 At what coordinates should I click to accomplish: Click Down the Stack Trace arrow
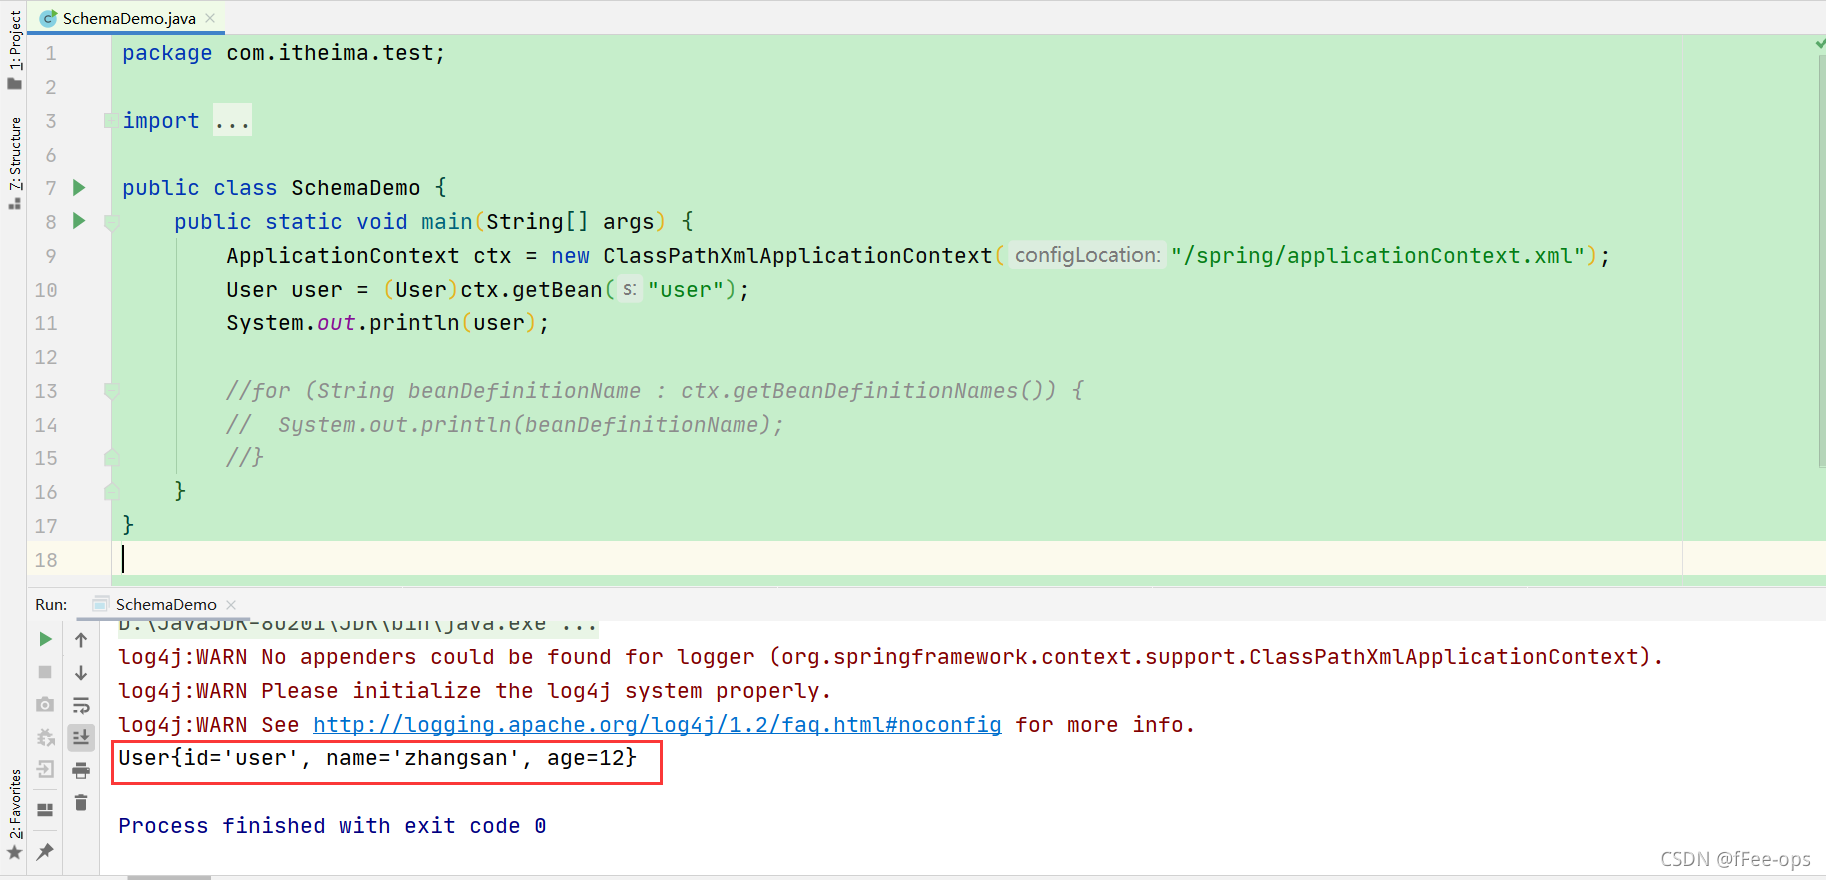(81, 673)
